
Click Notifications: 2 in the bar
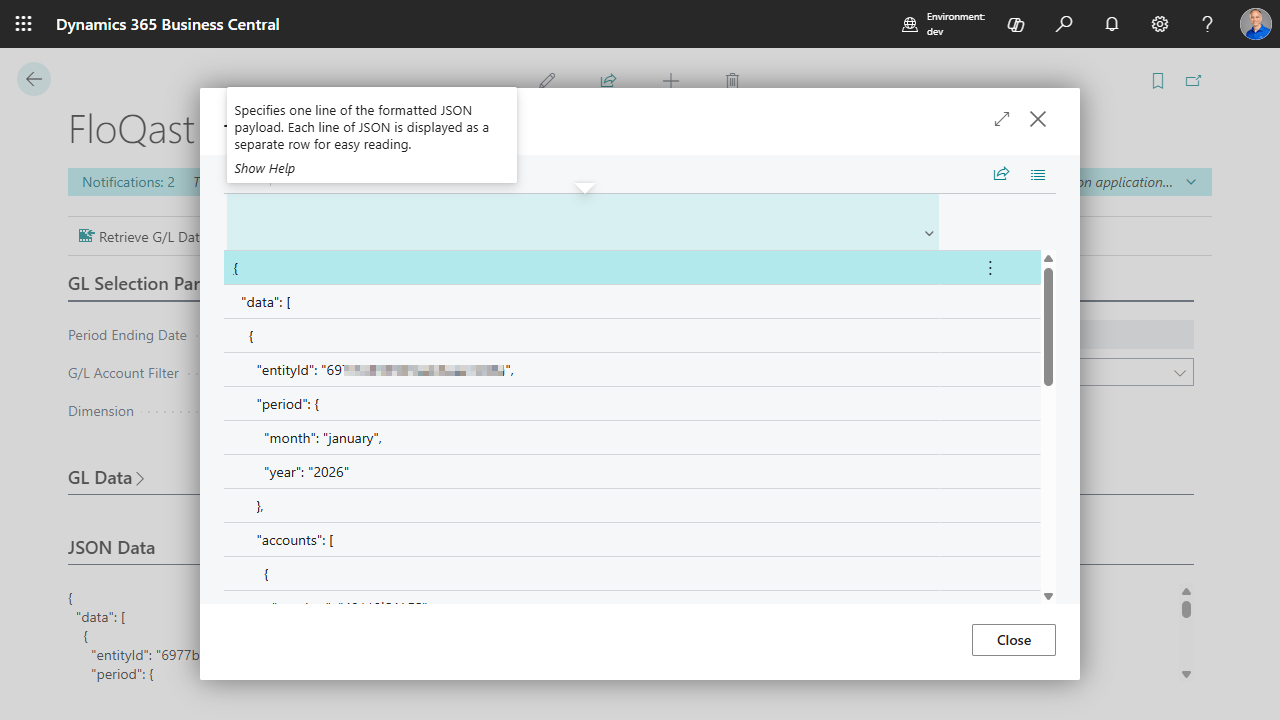tap(128, 182)
